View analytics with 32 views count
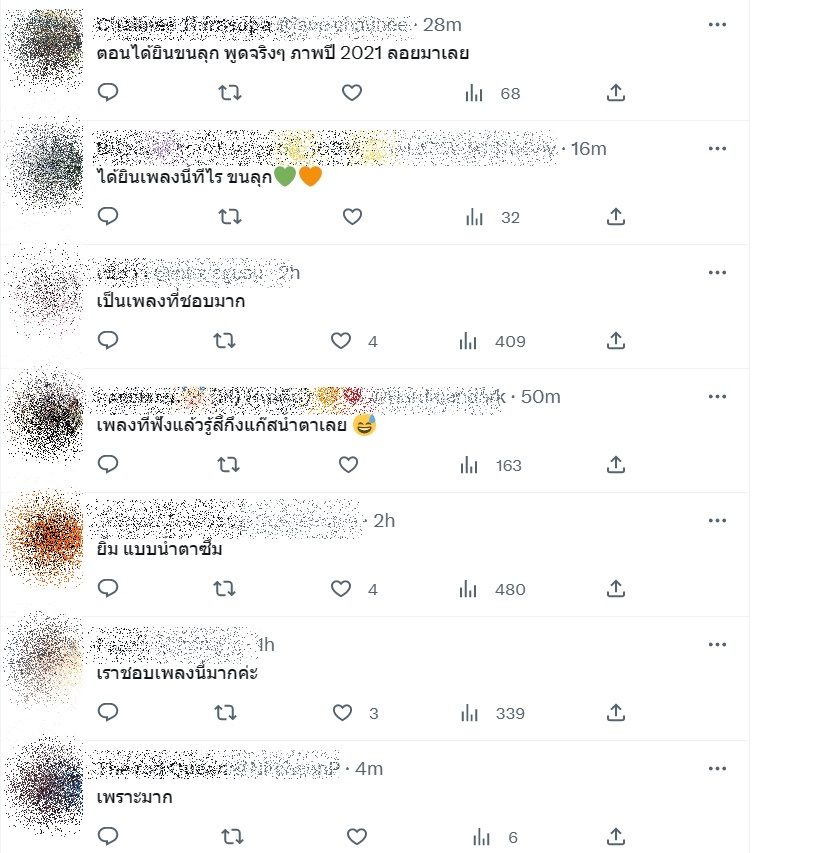 click(492, 217)
